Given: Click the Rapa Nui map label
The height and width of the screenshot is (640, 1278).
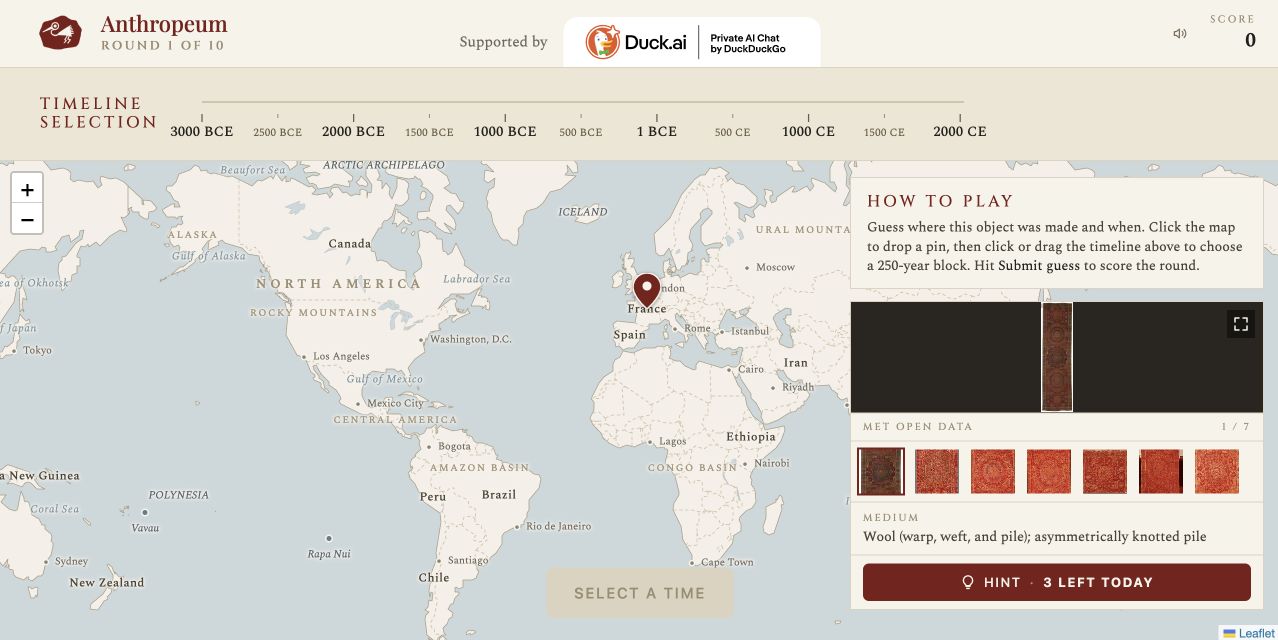Looking at the screenshot, I should tap(329, 553).
